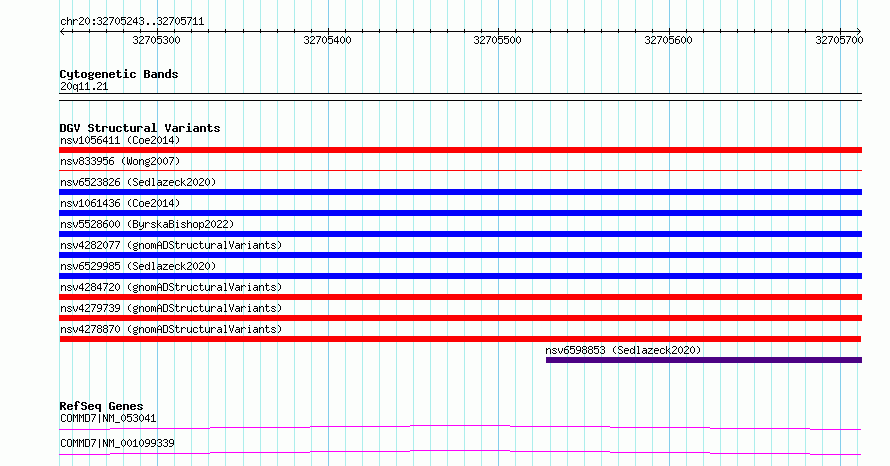Open the nsv4279739 (gnomADStructuralVariants) label

tap(171, 308)
